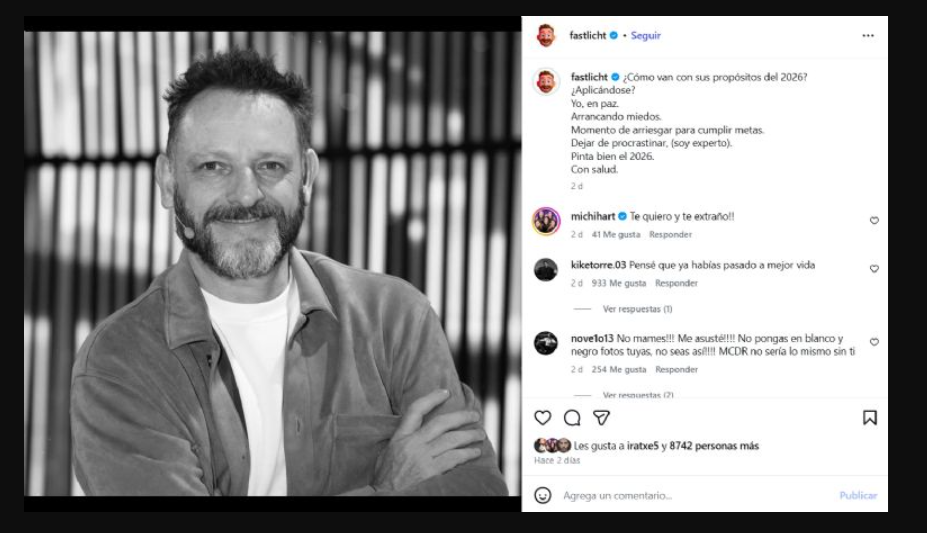Open kiketorre.03's avatar
This screenshot has width=927, height=533.
tap(546, 269)
